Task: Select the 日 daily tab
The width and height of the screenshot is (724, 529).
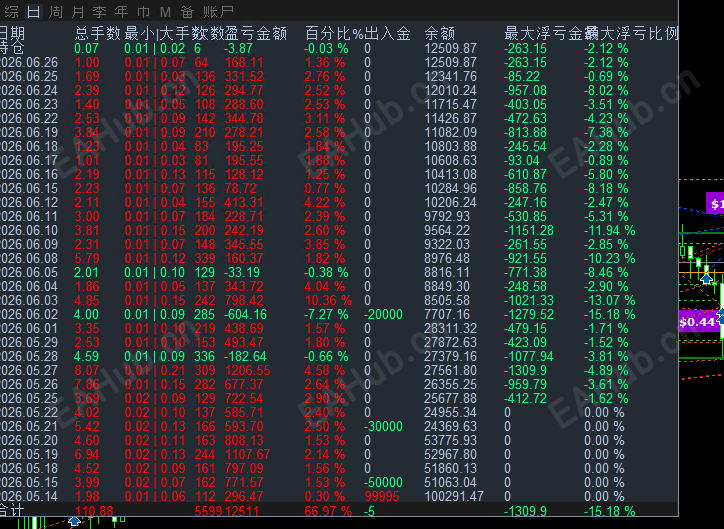Action: pyautogui.click(x=34, y=12)
